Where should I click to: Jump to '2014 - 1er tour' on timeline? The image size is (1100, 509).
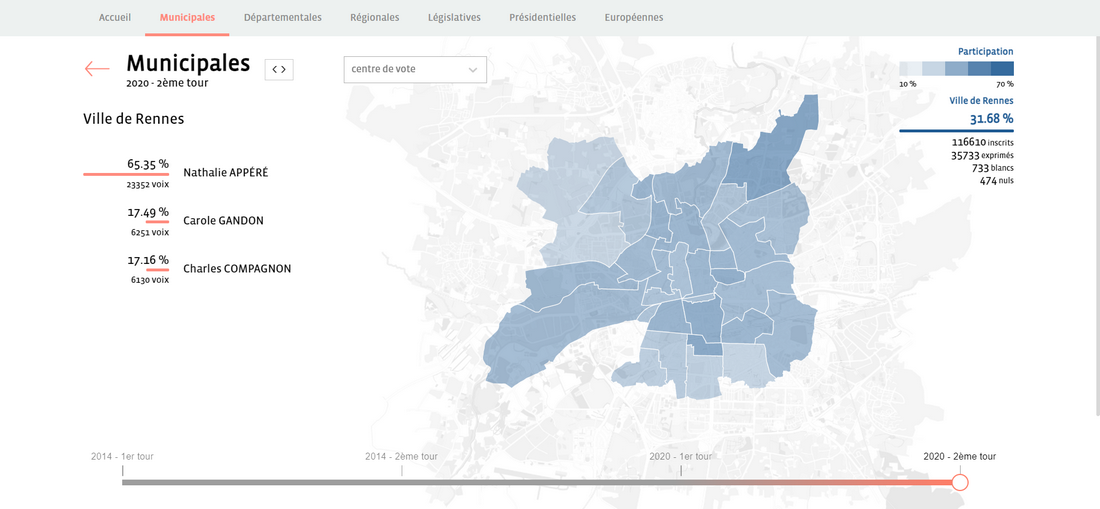(x=122, y=456)
